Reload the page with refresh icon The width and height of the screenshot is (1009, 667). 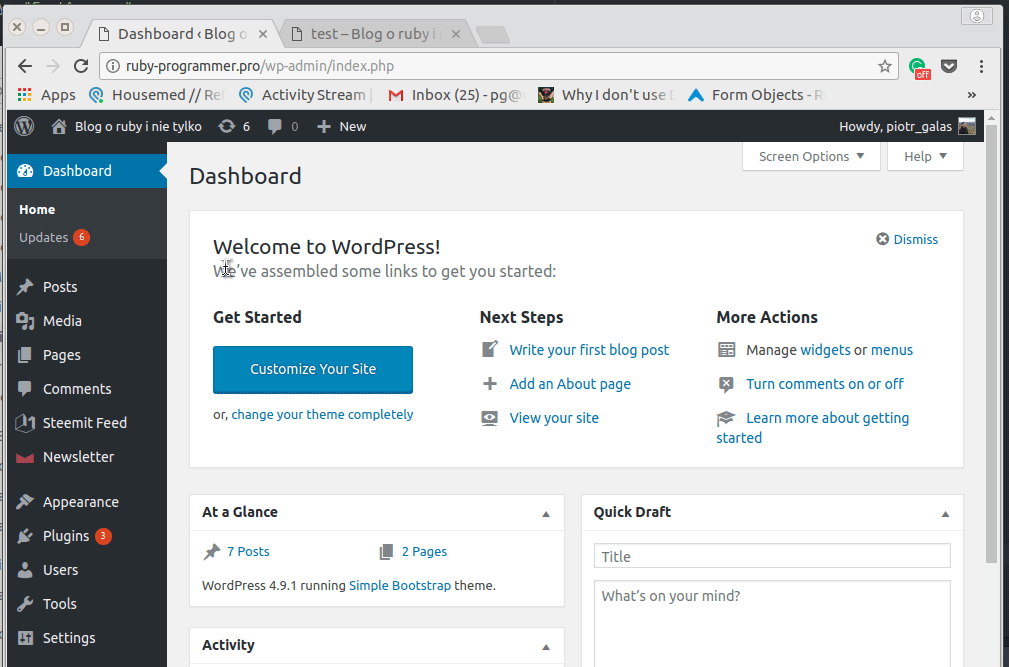point(81,66)
